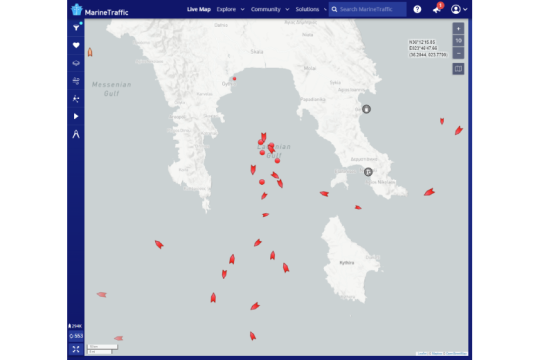Image resolution: width=540 pixels, height=360 pixels.
Task: Go to the Live Map tab
Action: (199, 9)
